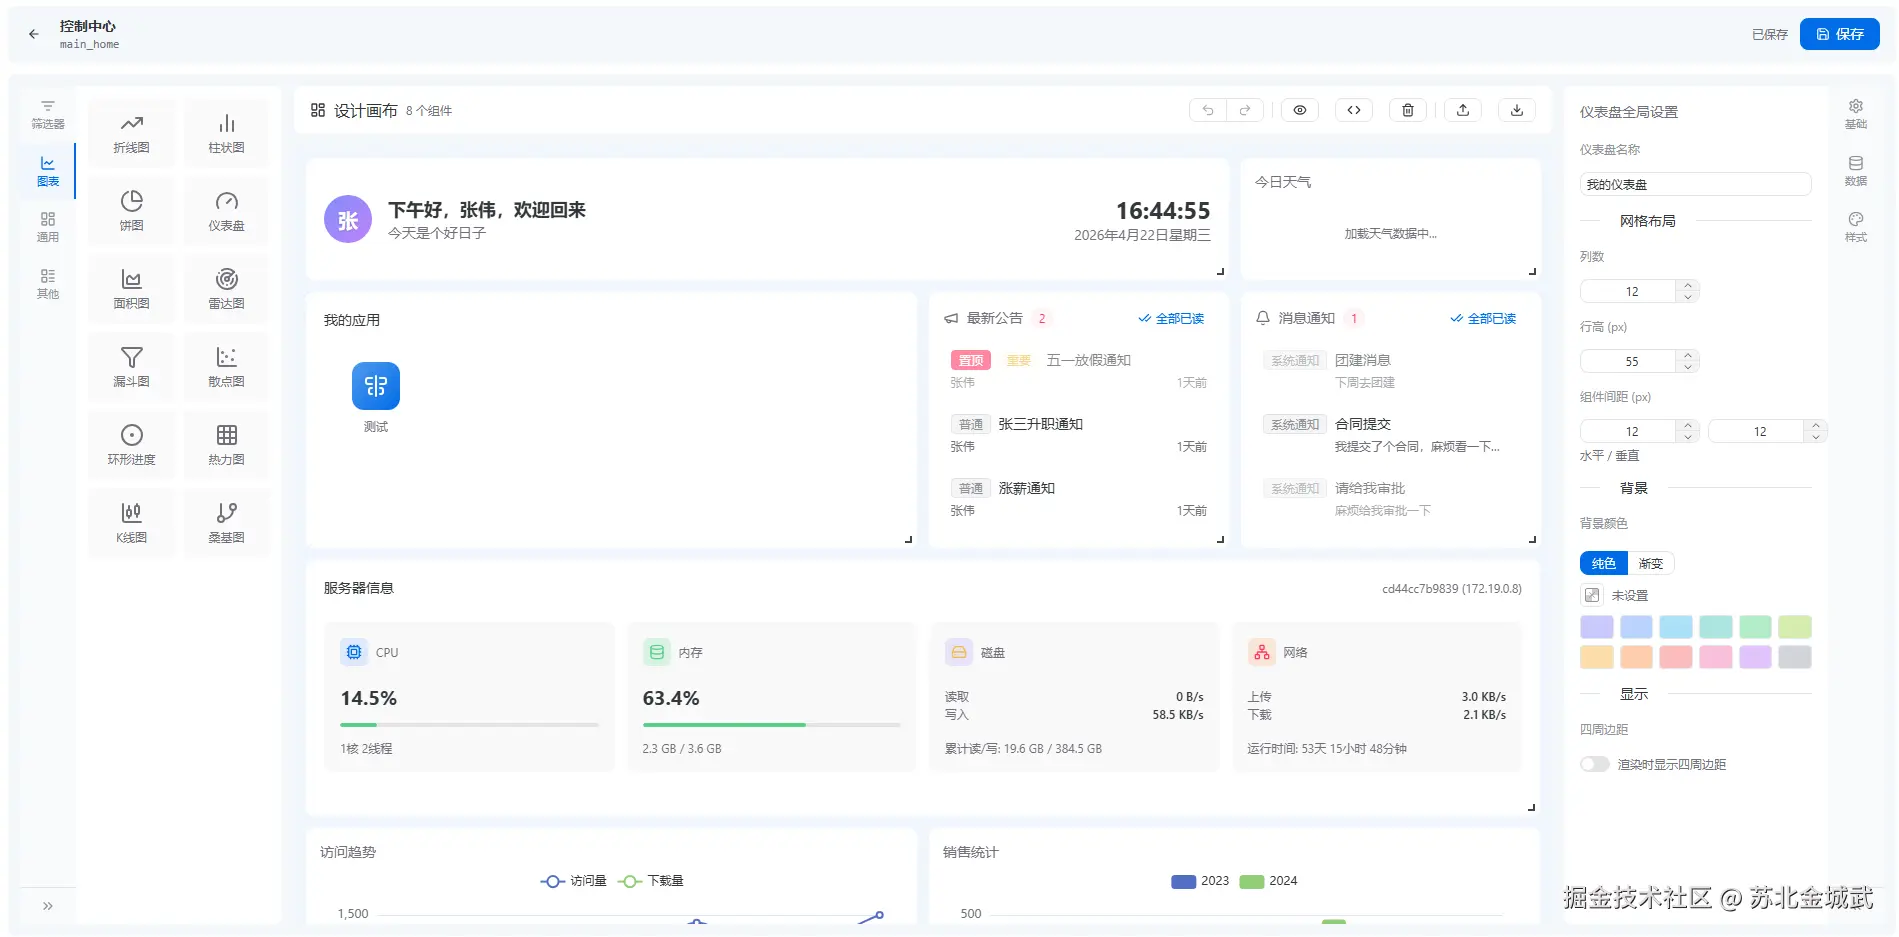
Task: Open the 涨薪通知 announcement
Action: coord(1026,488)
